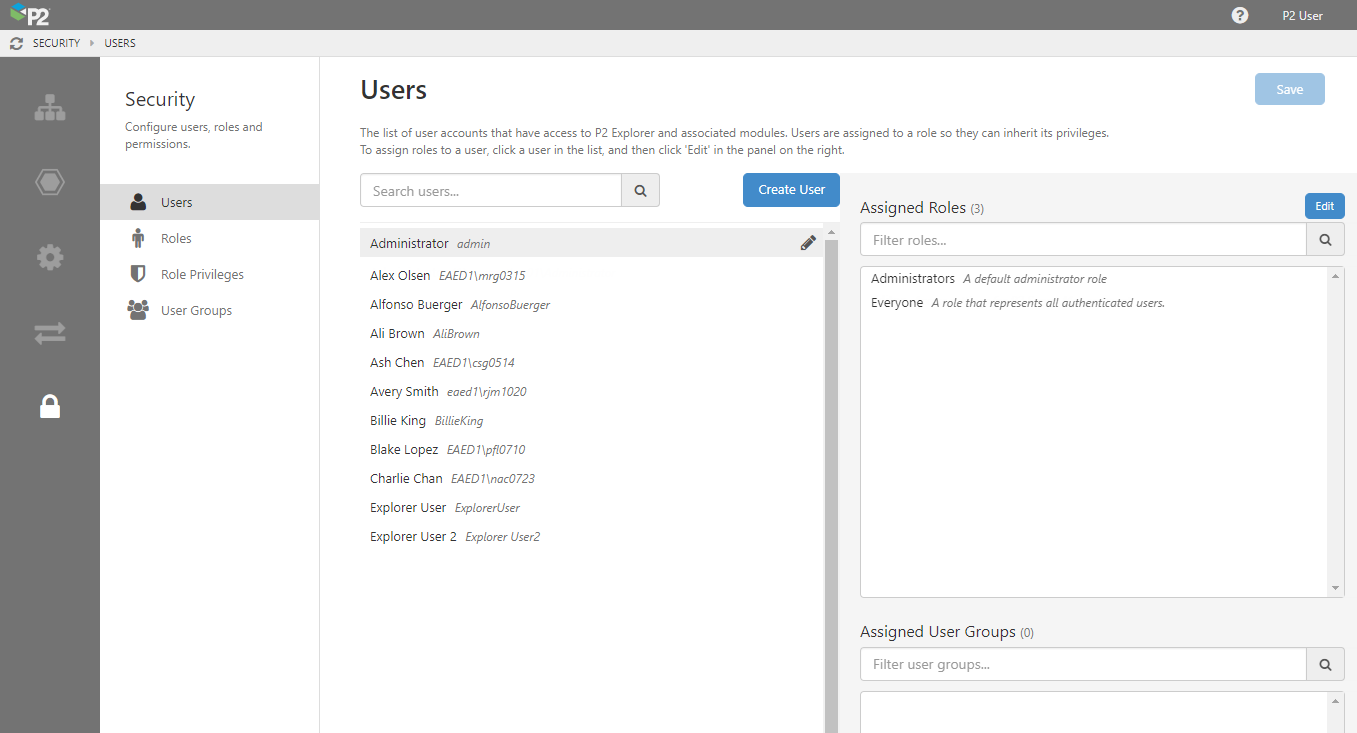Open the gear settings icon in sidebar

[50, 258]
